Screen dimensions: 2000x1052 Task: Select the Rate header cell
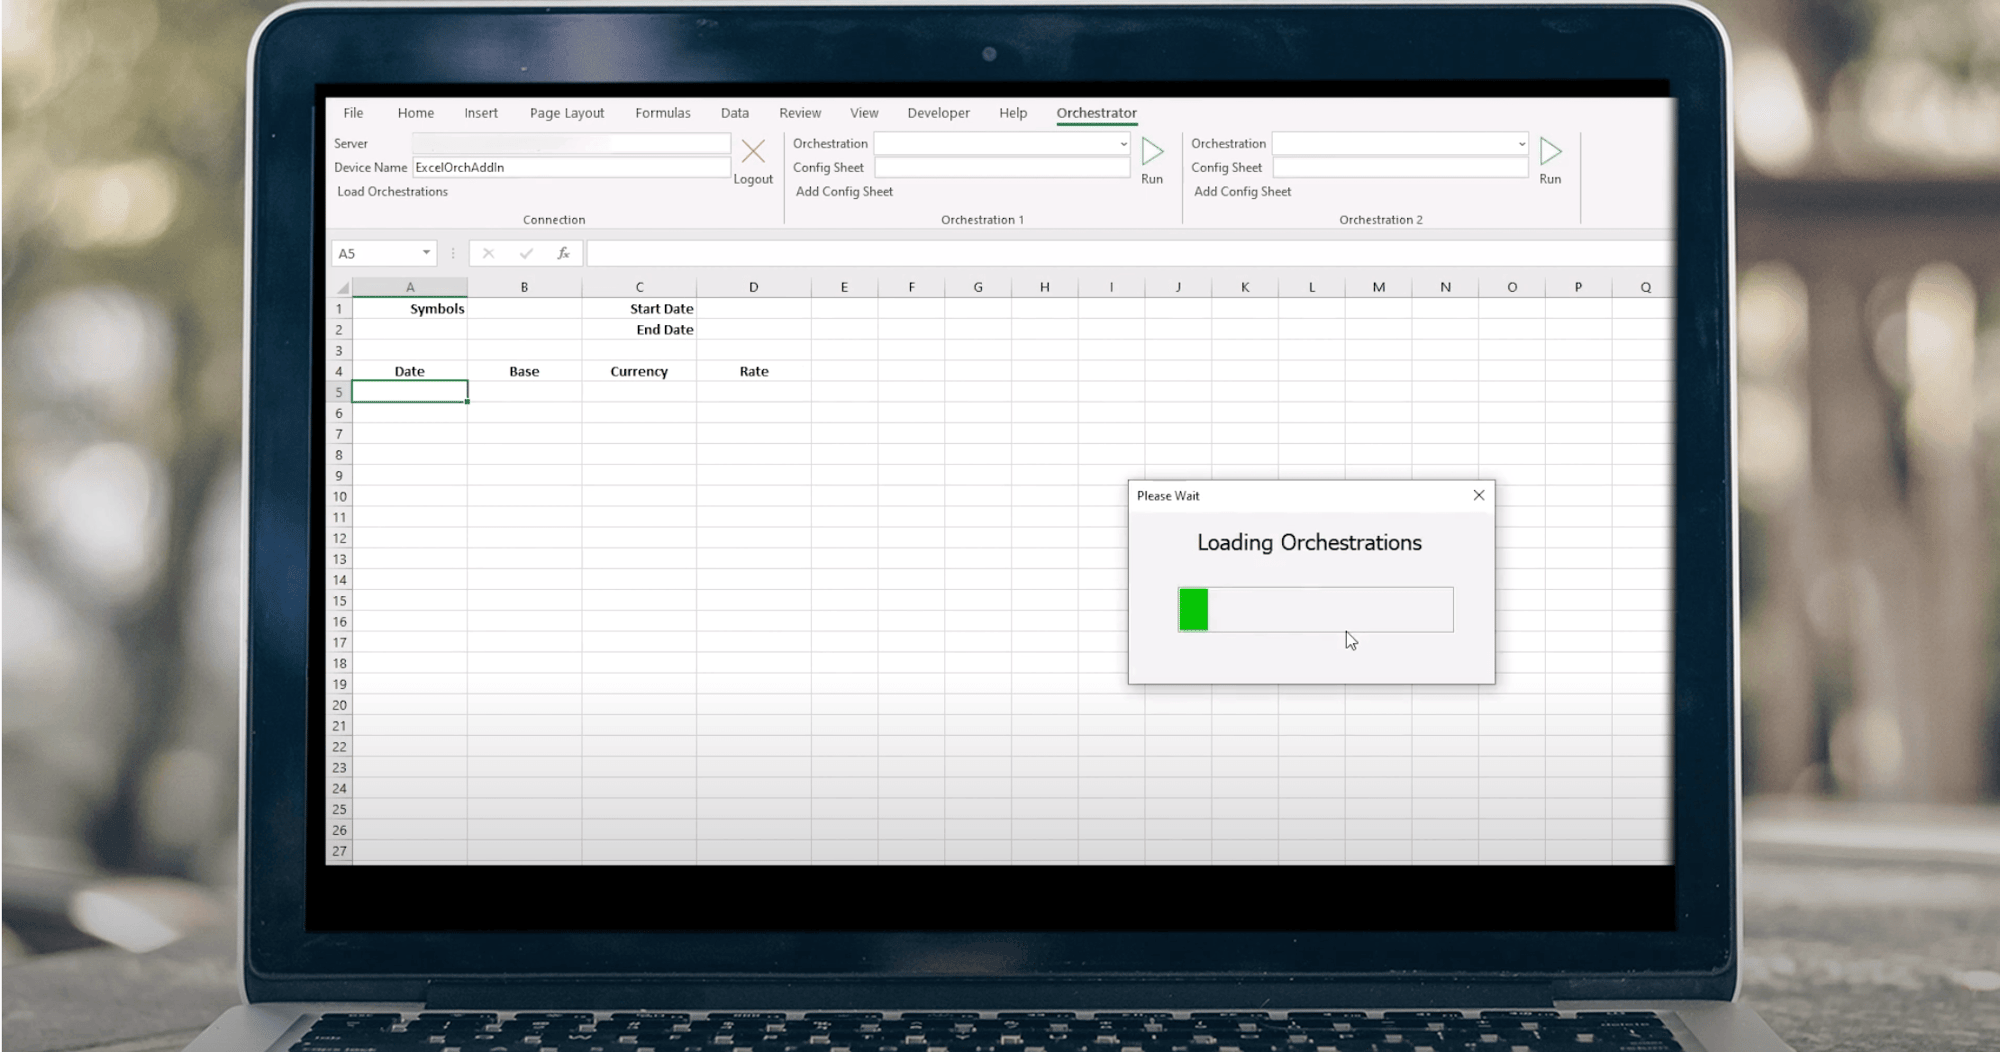(x=754, y=371)
